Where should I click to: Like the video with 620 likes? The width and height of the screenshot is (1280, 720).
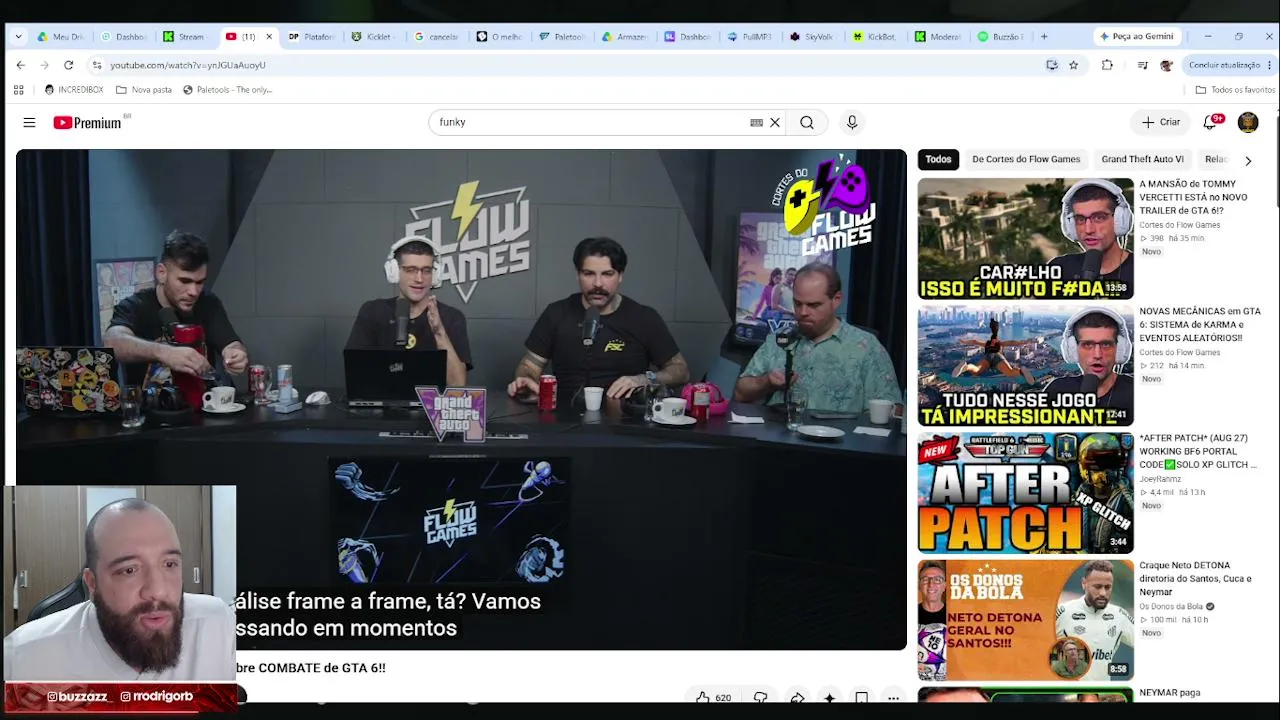click(714, 698)
